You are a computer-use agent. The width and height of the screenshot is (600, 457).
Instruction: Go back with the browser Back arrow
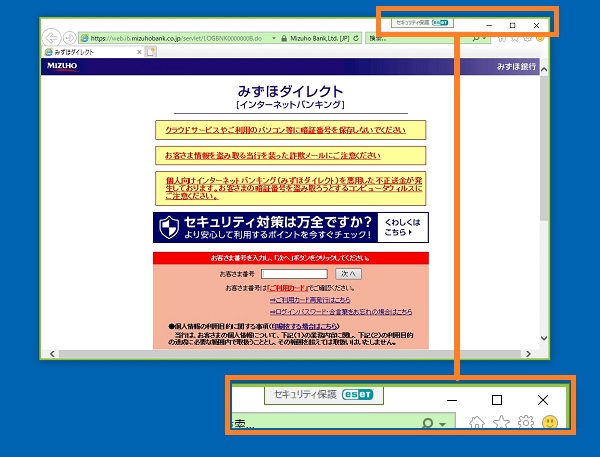(52, 38)
